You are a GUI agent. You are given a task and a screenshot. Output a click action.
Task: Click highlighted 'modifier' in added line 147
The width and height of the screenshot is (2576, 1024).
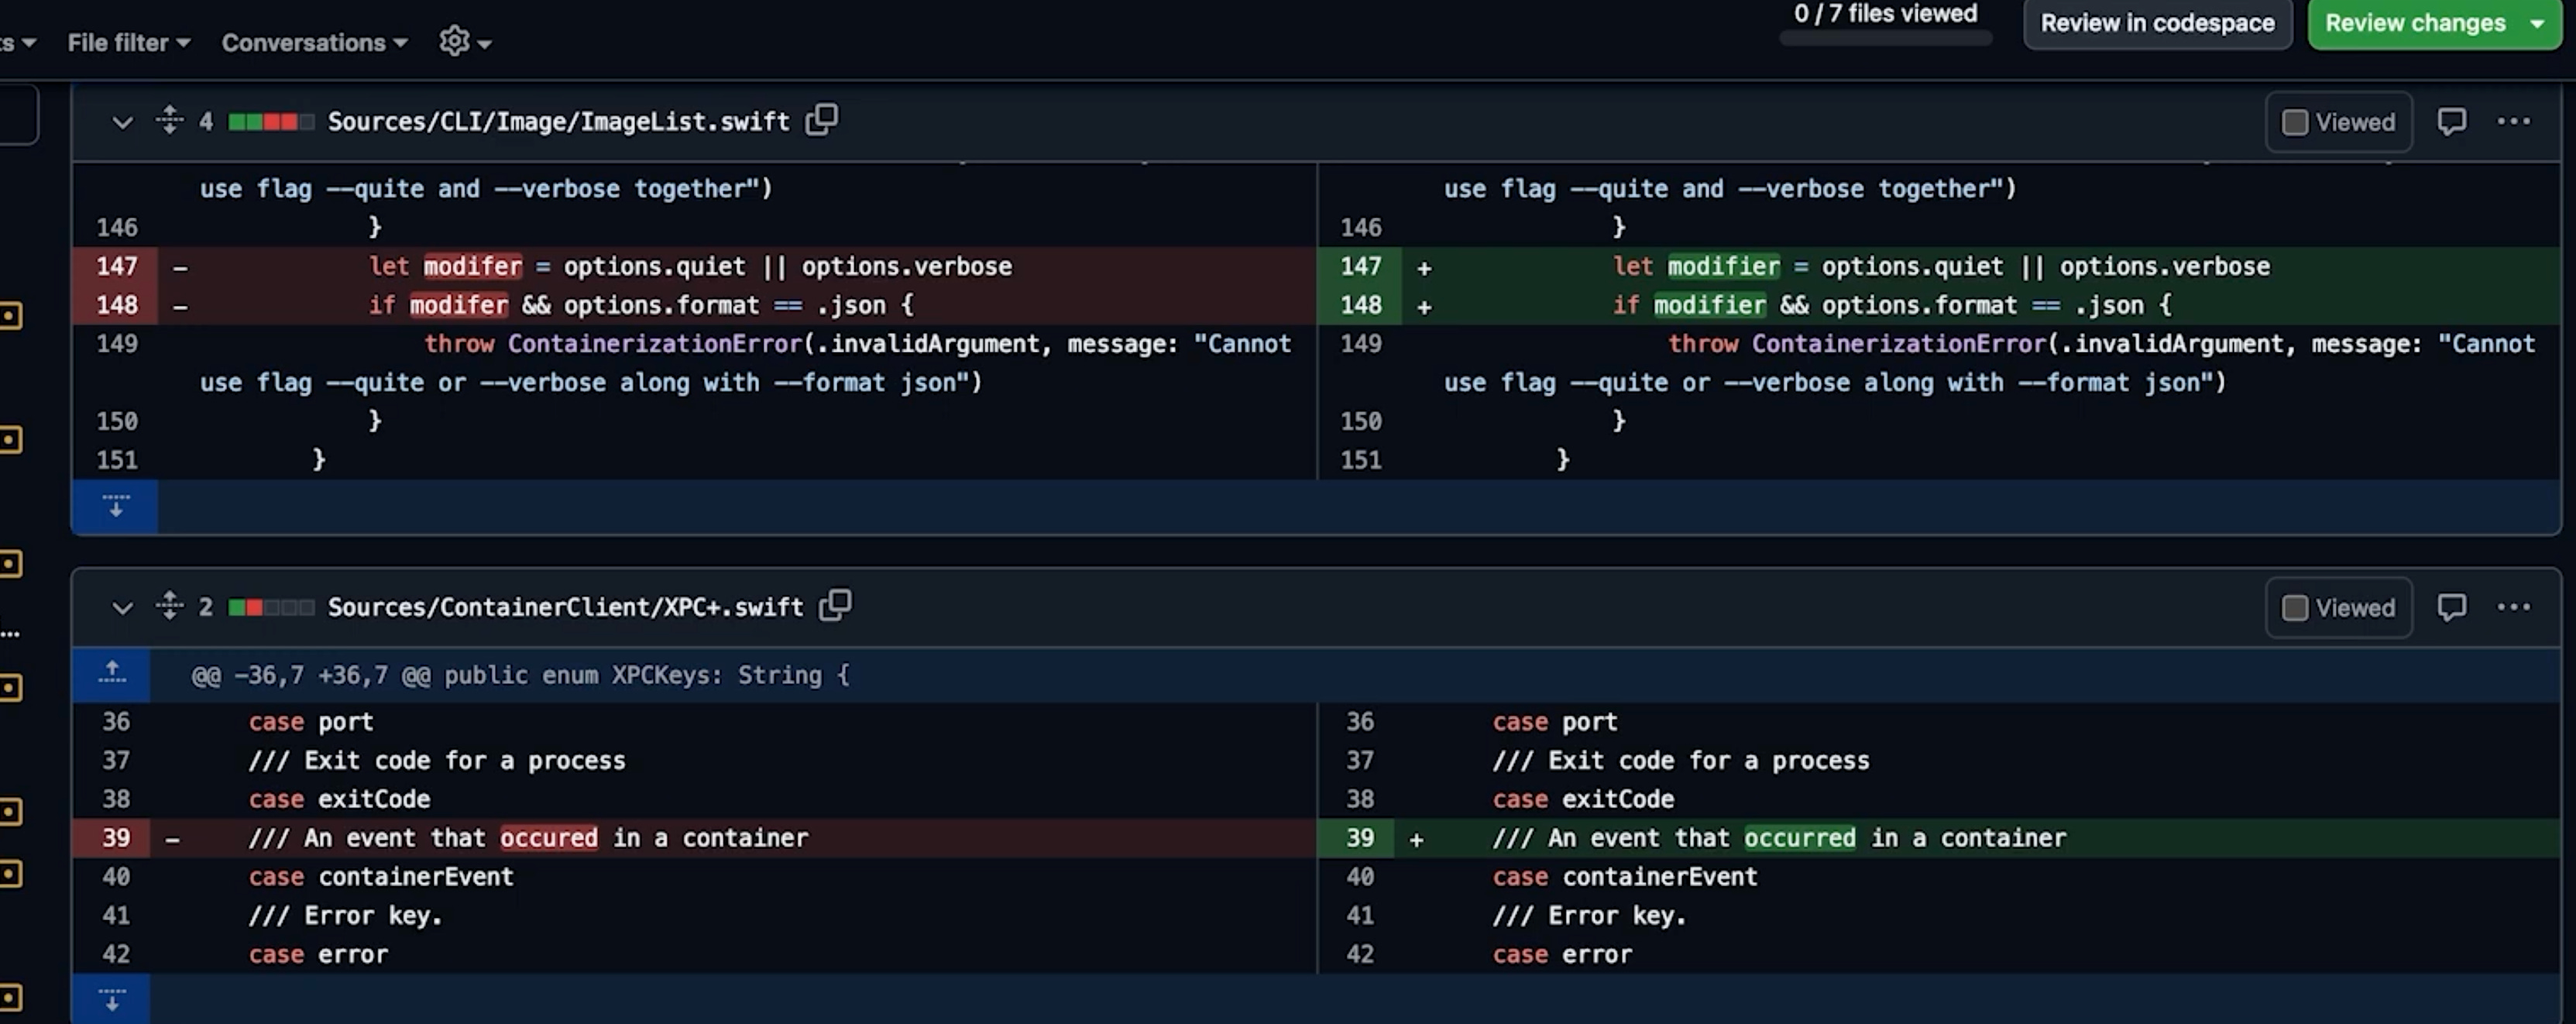point(1723,267)
